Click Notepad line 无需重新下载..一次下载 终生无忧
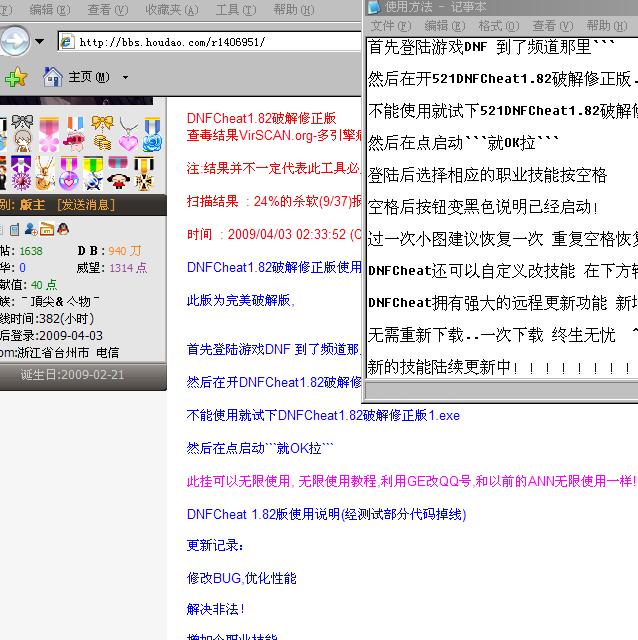This screenshot has height=640, width=638. click(x=491, y=335)
